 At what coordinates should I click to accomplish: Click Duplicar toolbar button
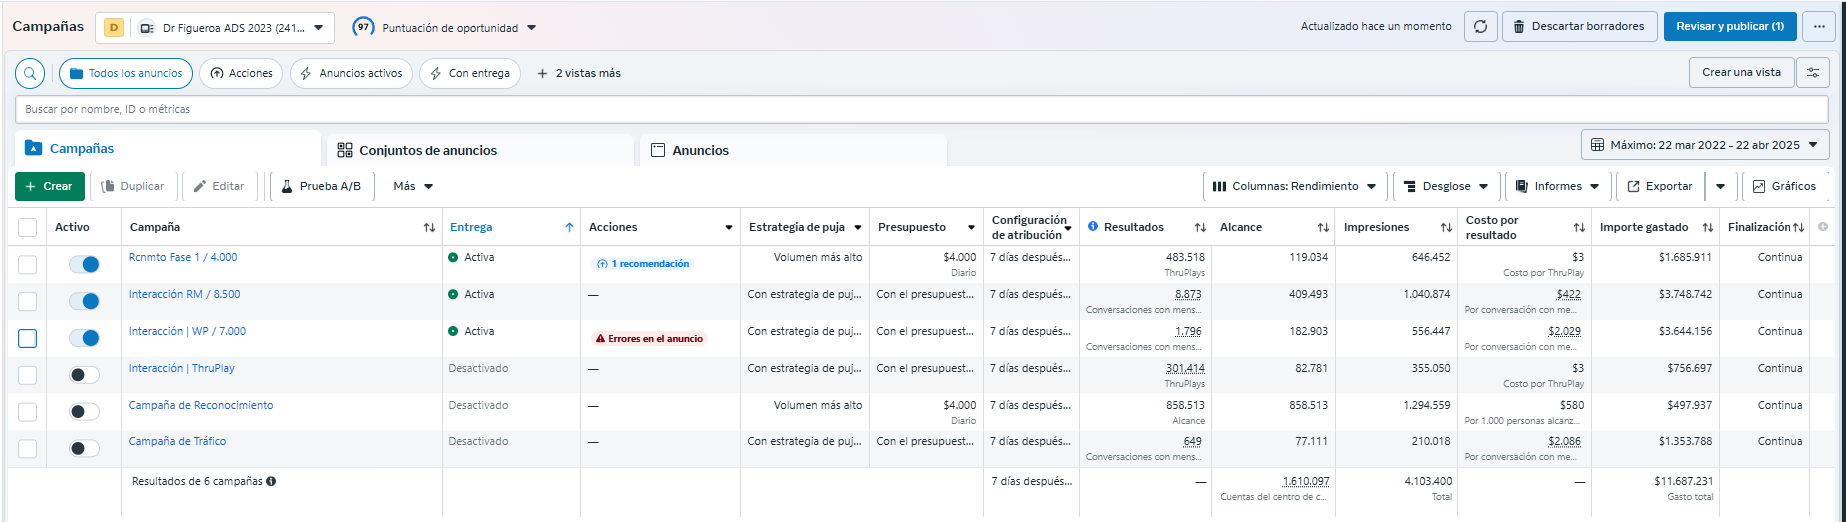coord(133,186)
